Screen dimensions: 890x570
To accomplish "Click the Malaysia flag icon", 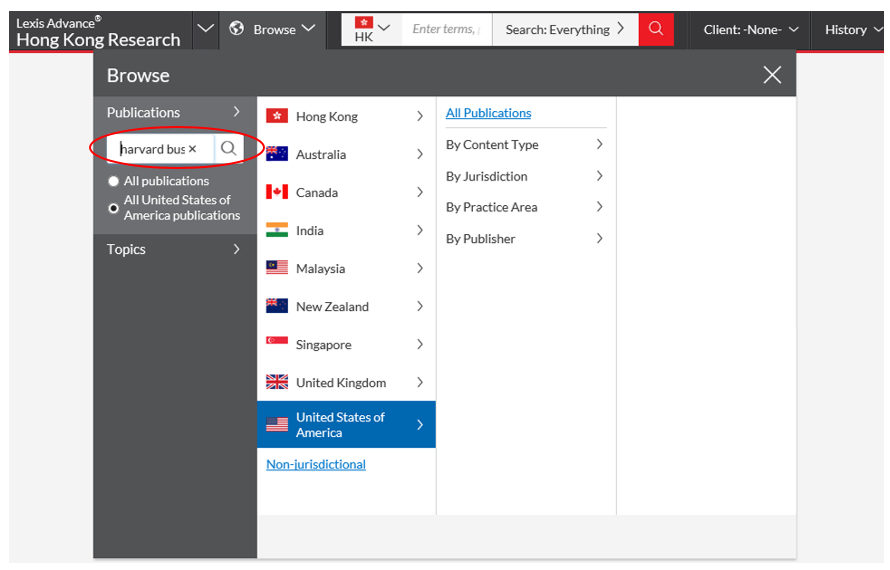I will (x=277, y=268).
